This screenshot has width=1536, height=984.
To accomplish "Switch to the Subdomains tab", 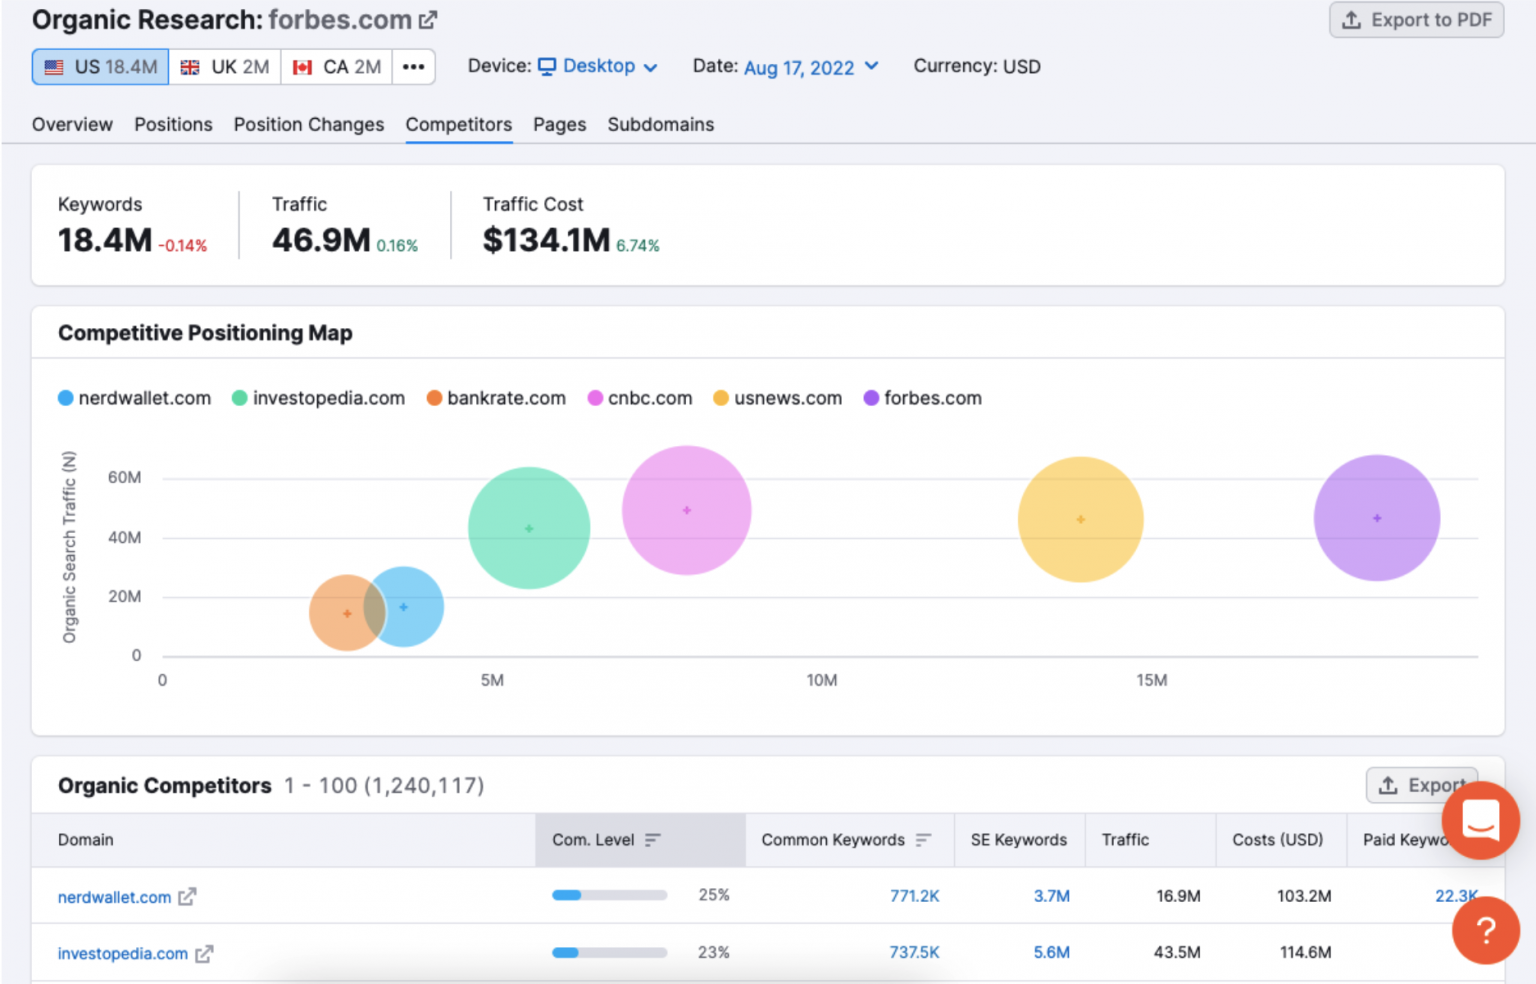I will tap(660, 125).
